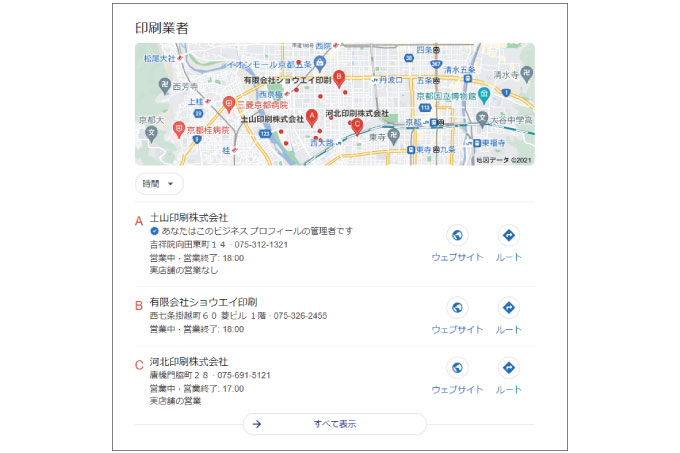This screenshot has width=680, height=453.
Task: Click ルート label for 有限会社ショウエイ印刷
Action: pyautogui.click(x=509, y=329)
